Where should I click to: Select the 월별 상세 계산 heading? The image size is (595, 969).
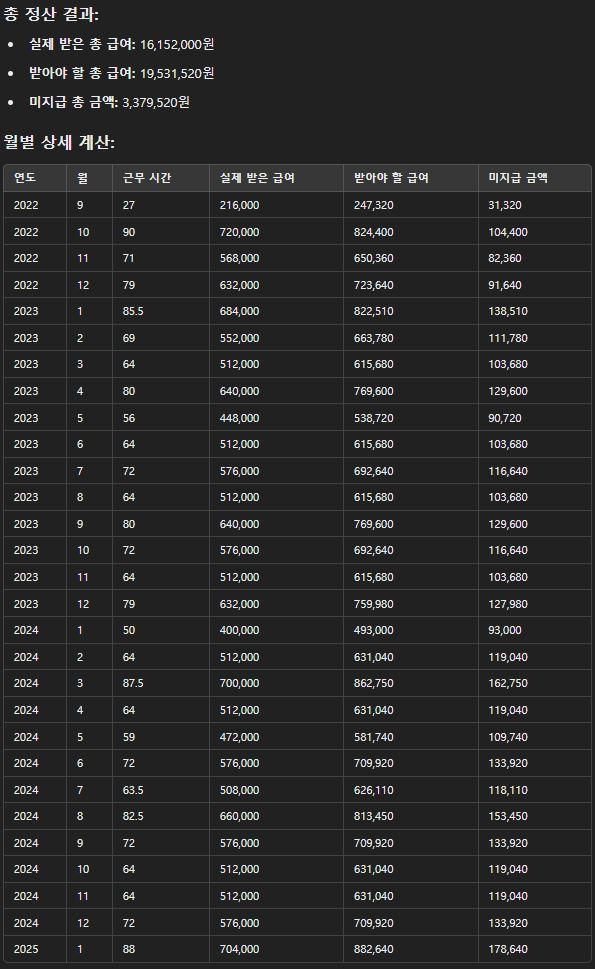pos(59,142)
